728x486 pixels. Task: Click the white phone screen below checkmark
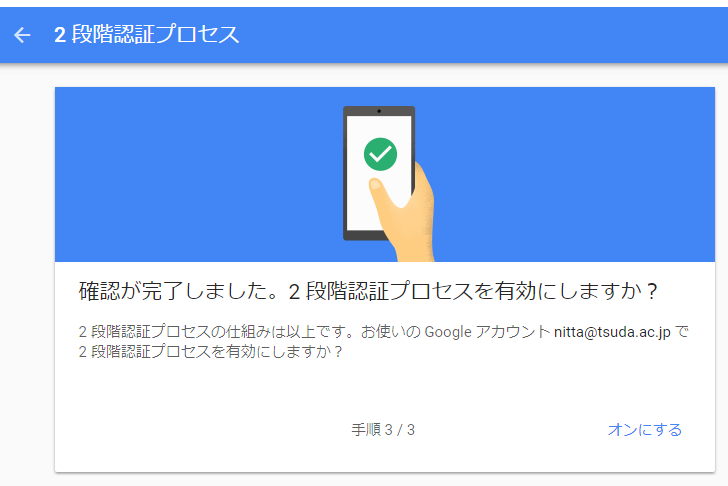point(364,209)
